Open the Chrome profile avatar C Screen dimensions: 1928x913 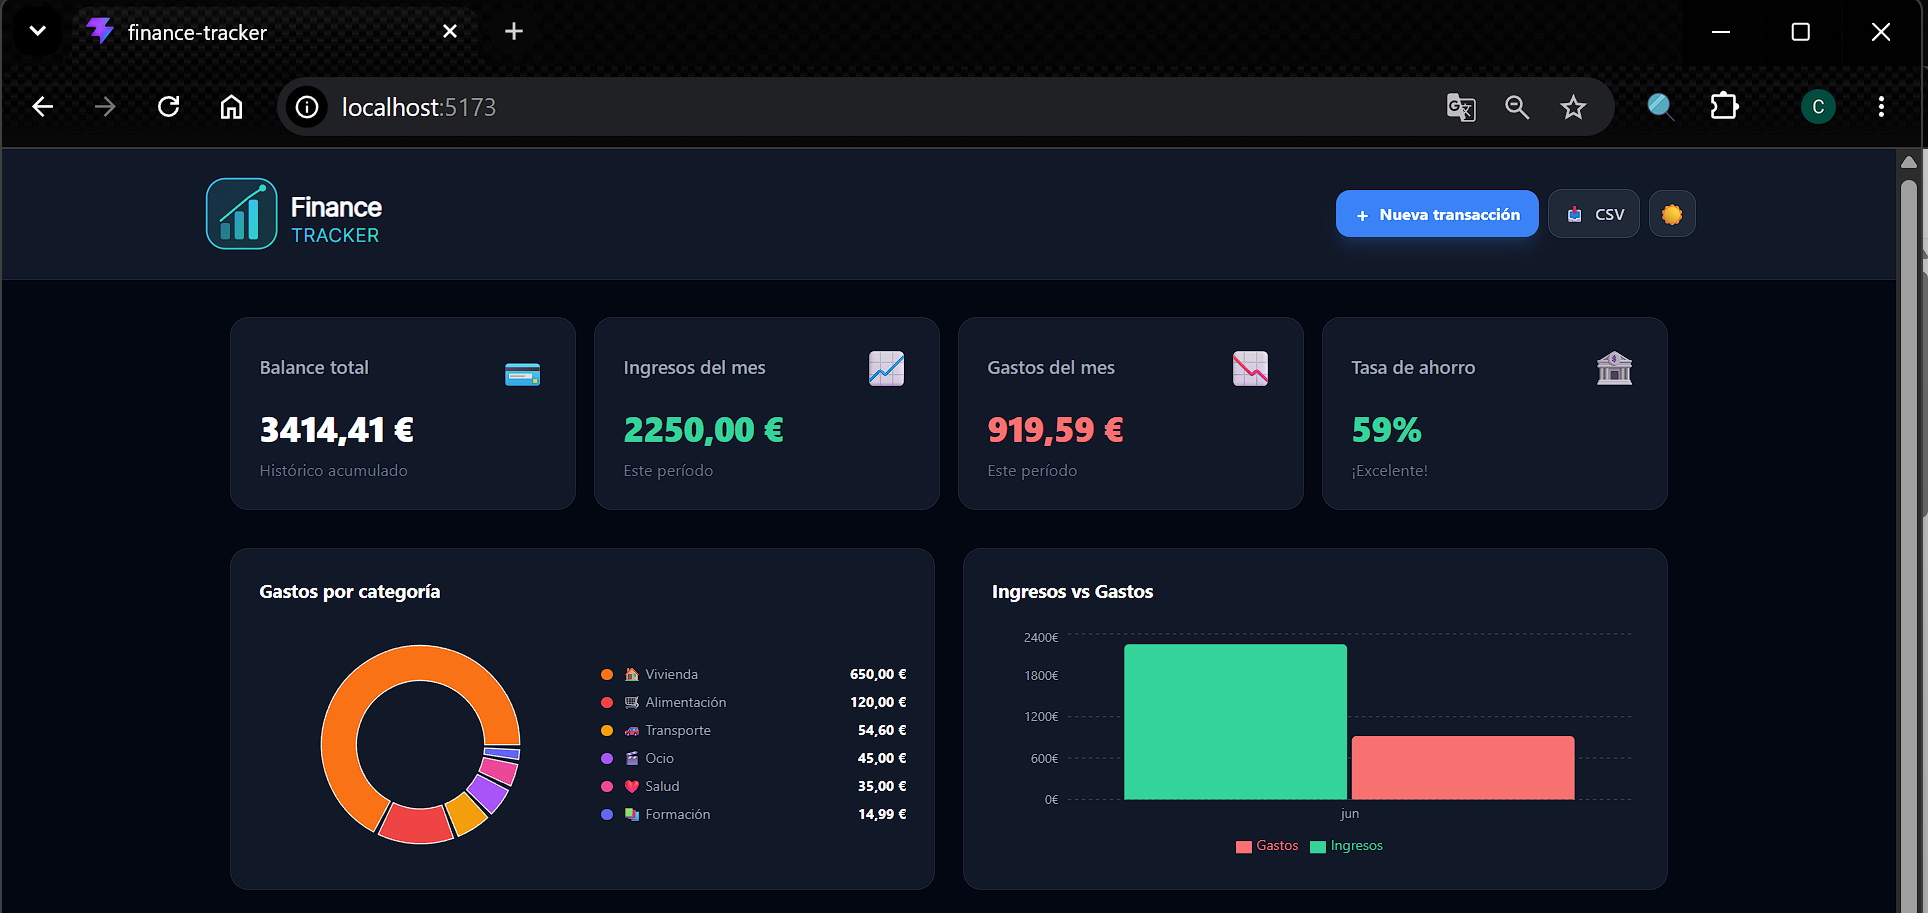click(x=1818, y=107)
